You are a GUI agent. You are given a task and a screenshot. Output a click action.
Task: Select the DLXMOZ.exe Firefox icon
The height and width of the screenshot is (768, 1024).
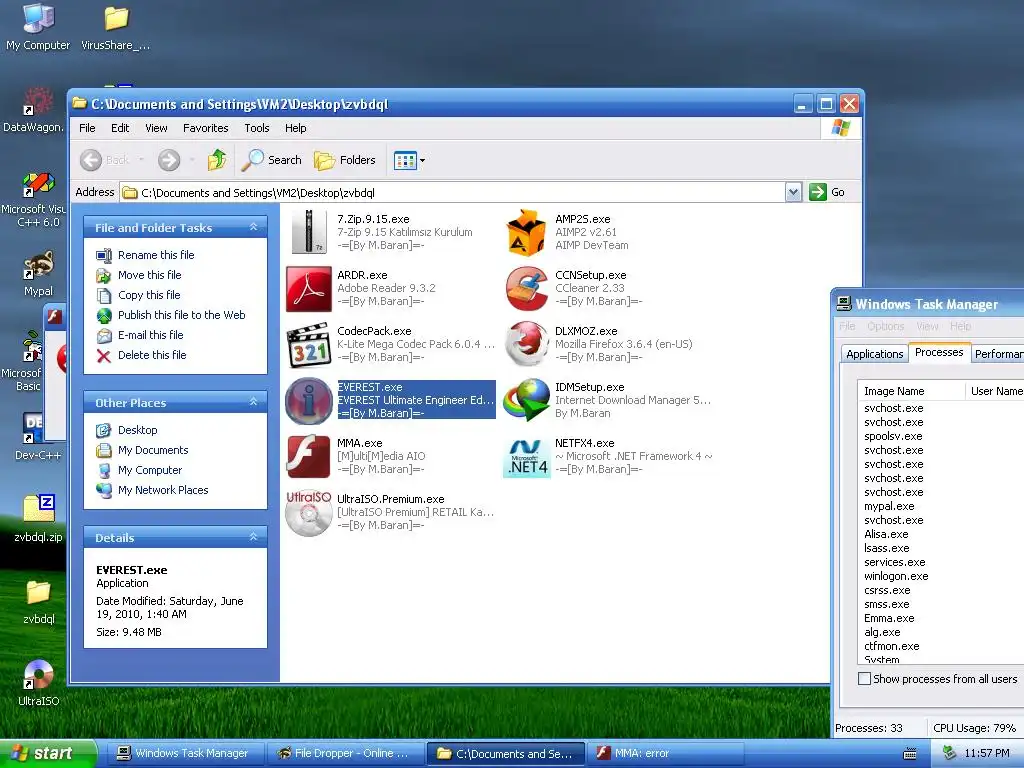click(526, 344)
